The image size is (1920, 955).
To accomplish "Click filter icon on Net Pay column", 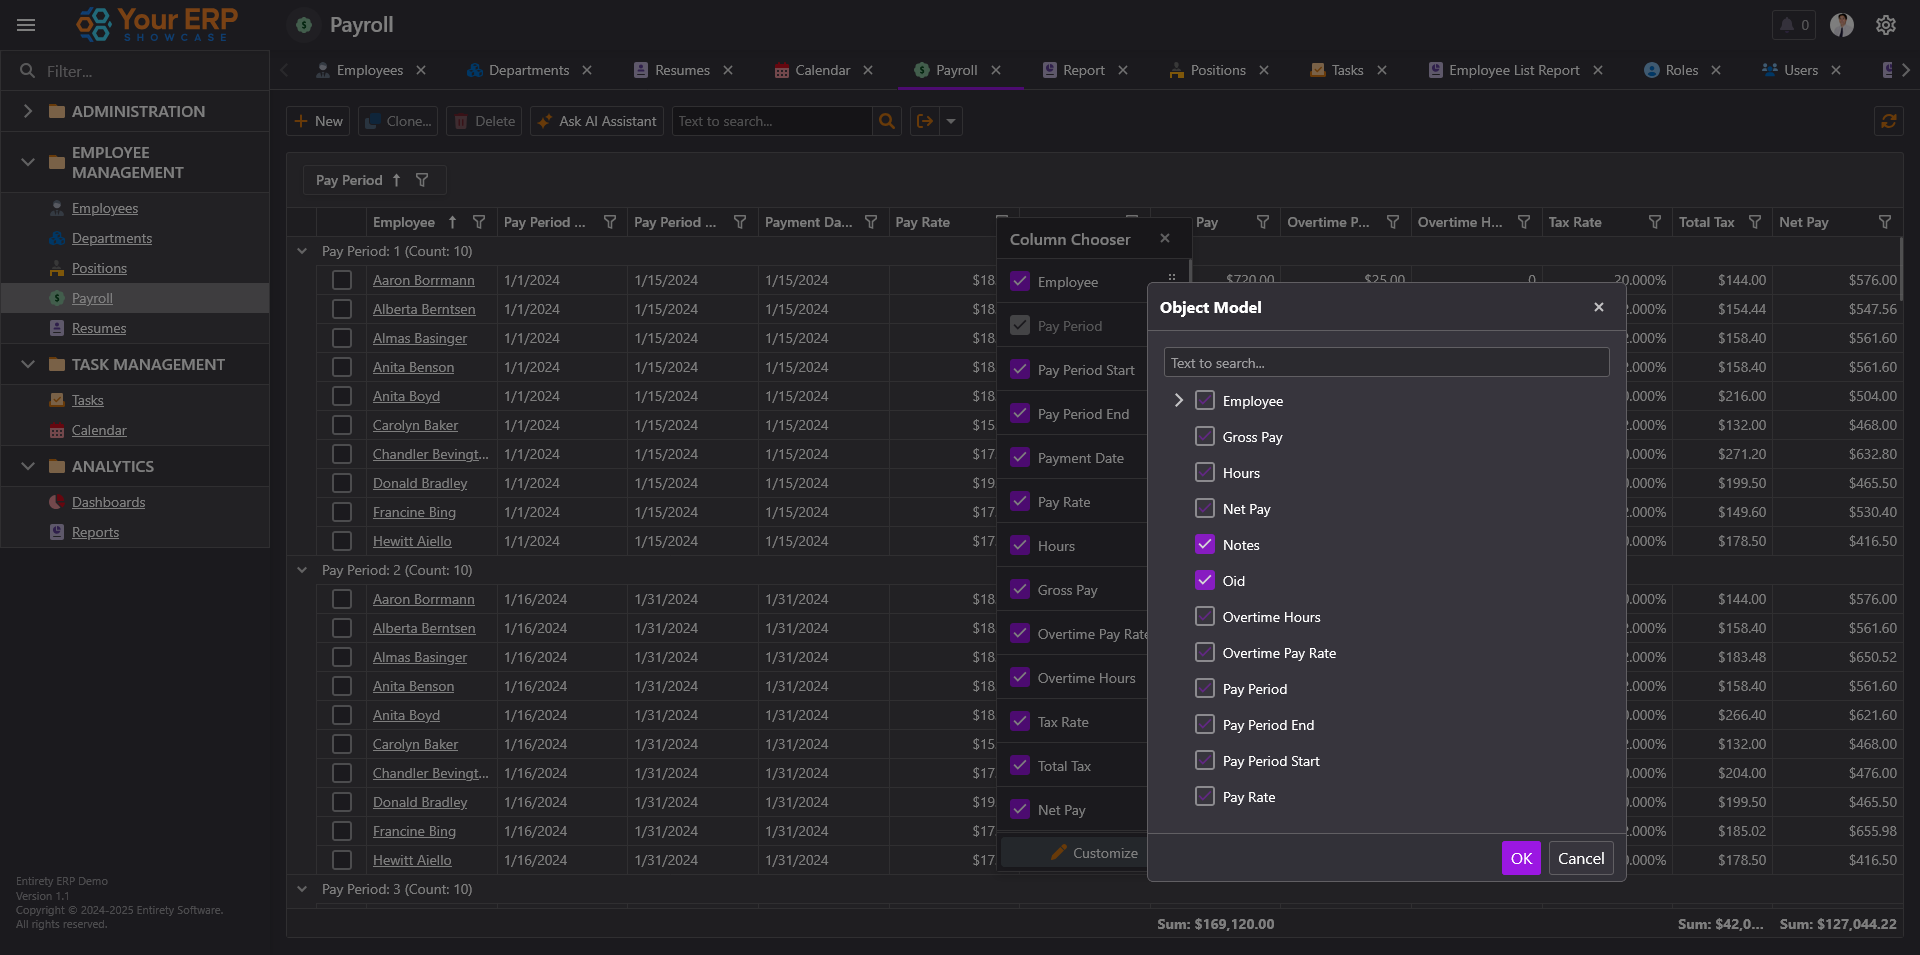I will [1884, 222].
